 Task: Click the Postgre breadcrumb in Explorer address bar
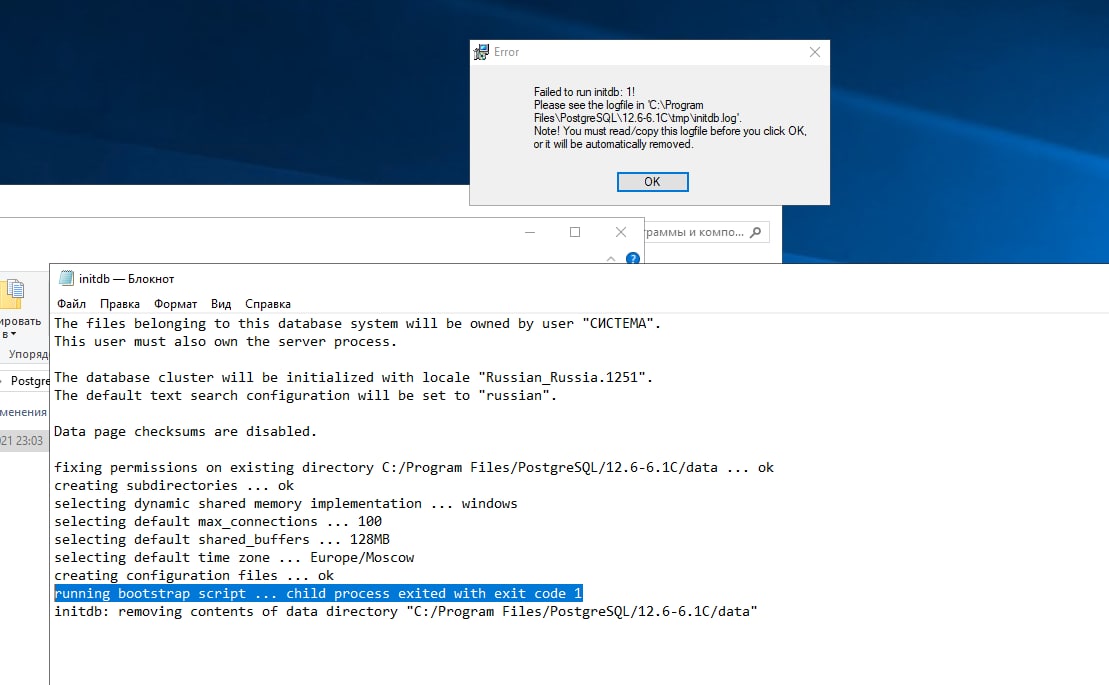30,380
